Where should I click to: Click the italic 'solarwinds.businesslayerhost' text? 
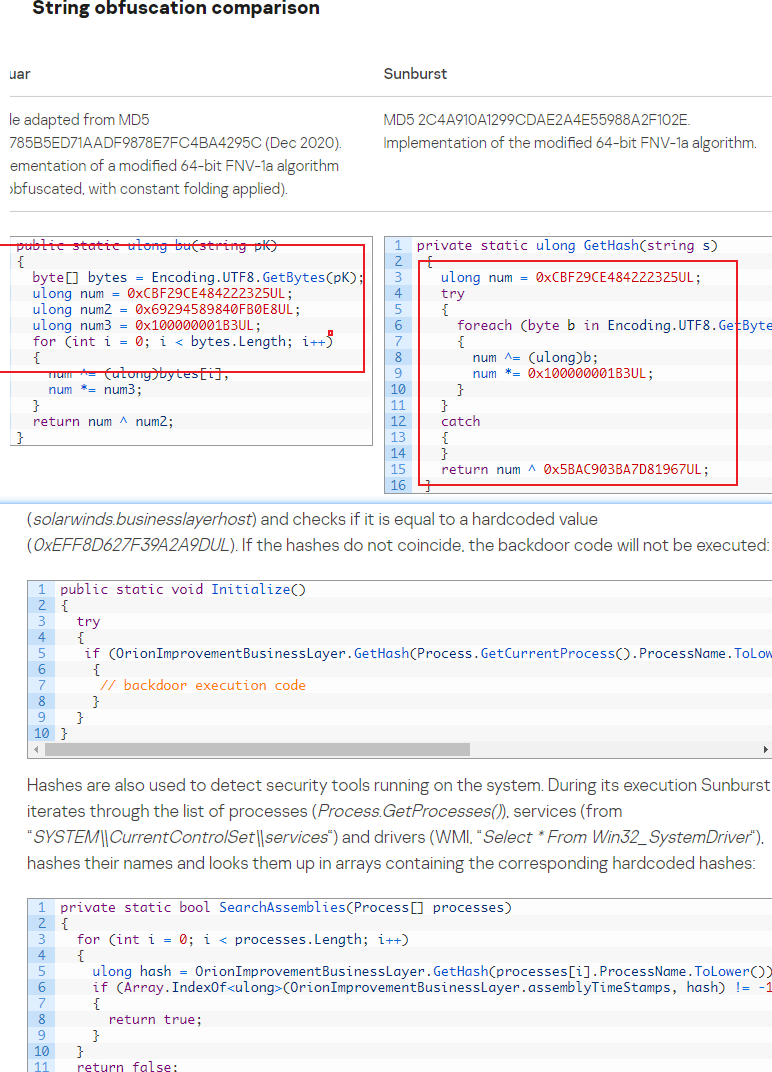(x=142, y=519)
